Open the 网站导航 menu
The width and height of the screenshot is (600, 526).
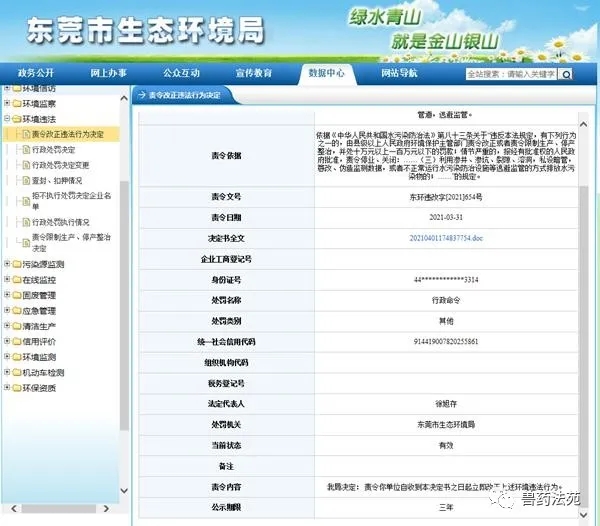[399, 73]
